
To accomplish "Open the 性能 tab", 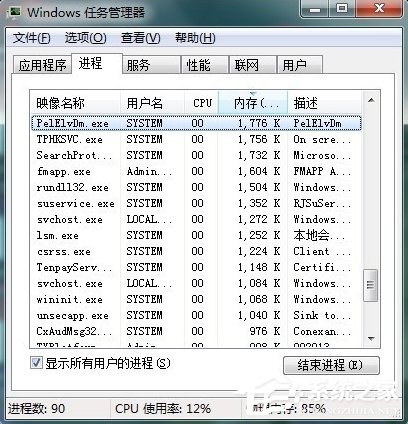I will tap(205, 65).
